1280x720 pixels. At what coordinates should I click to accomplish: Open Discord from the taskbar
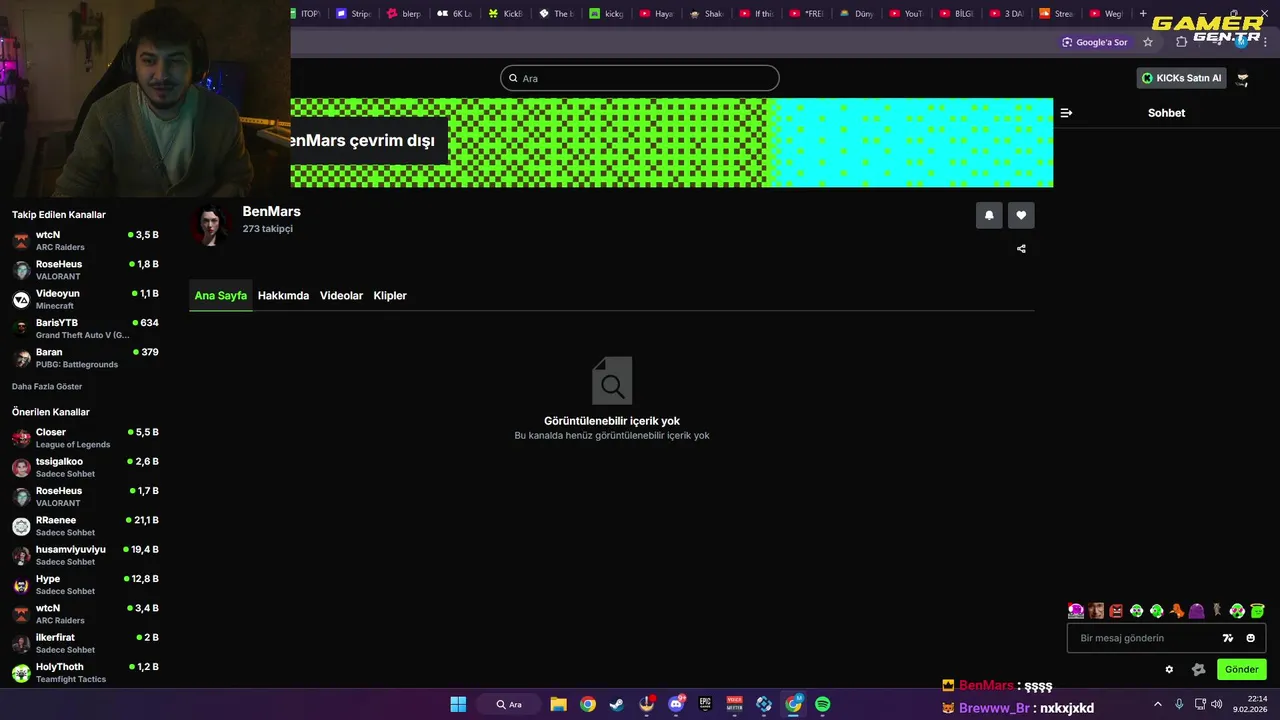point(676,704)
